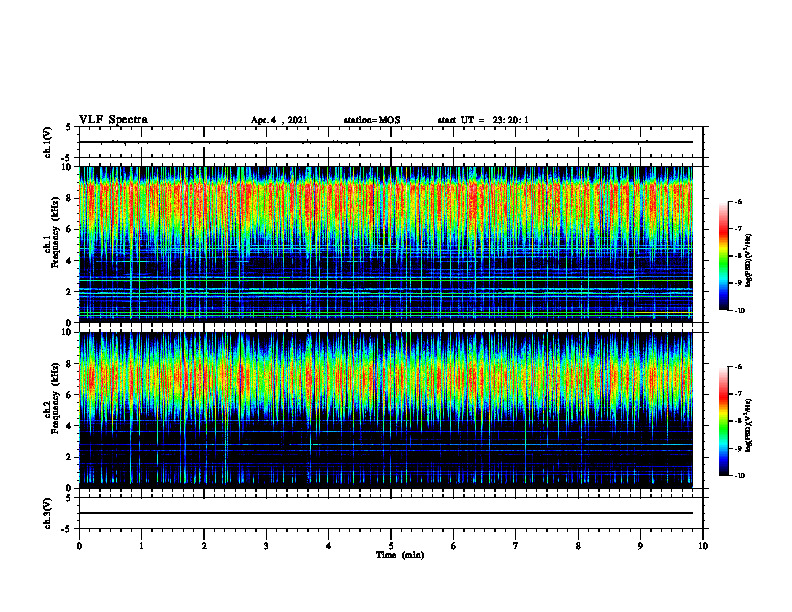Viewport: 792px width, 612px height.
Task: Click the ch.1 spectrogram colorbar
Action: [x=724, y=256]
